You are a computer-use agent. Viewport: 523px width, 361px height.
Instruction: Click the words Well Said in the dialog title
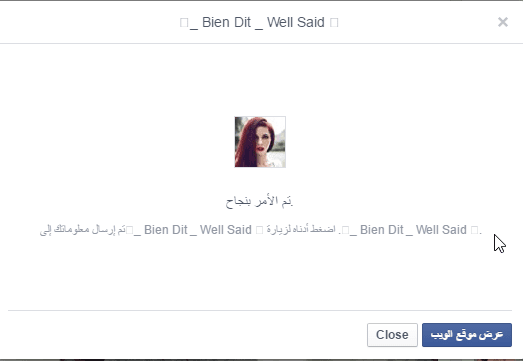pyautogui.click(x=296, y=22)
